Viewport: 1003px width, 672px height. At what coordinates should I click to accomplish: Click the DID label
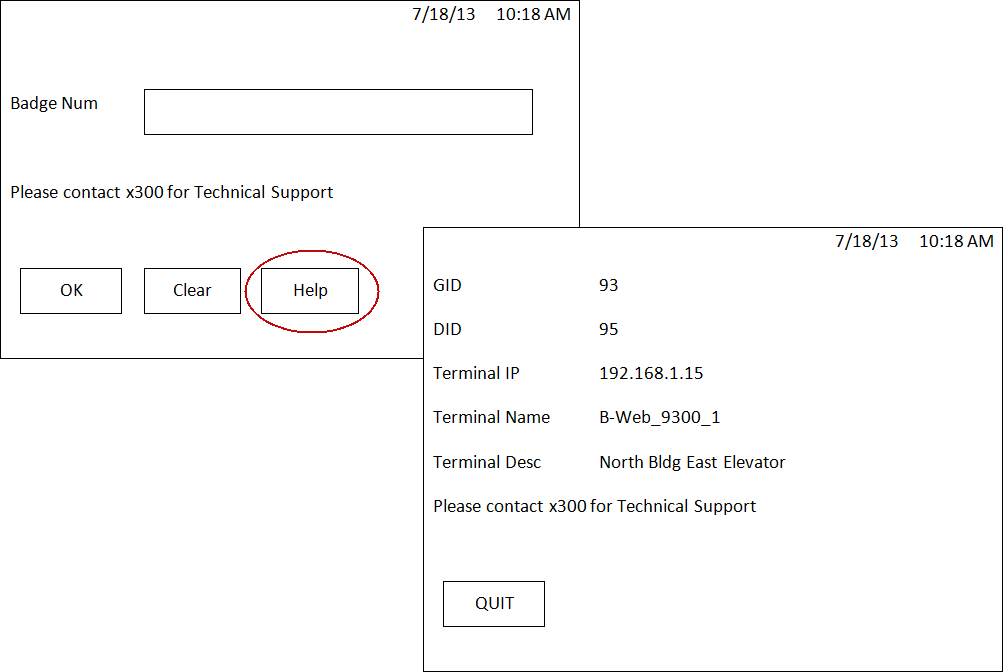[447, 329]
